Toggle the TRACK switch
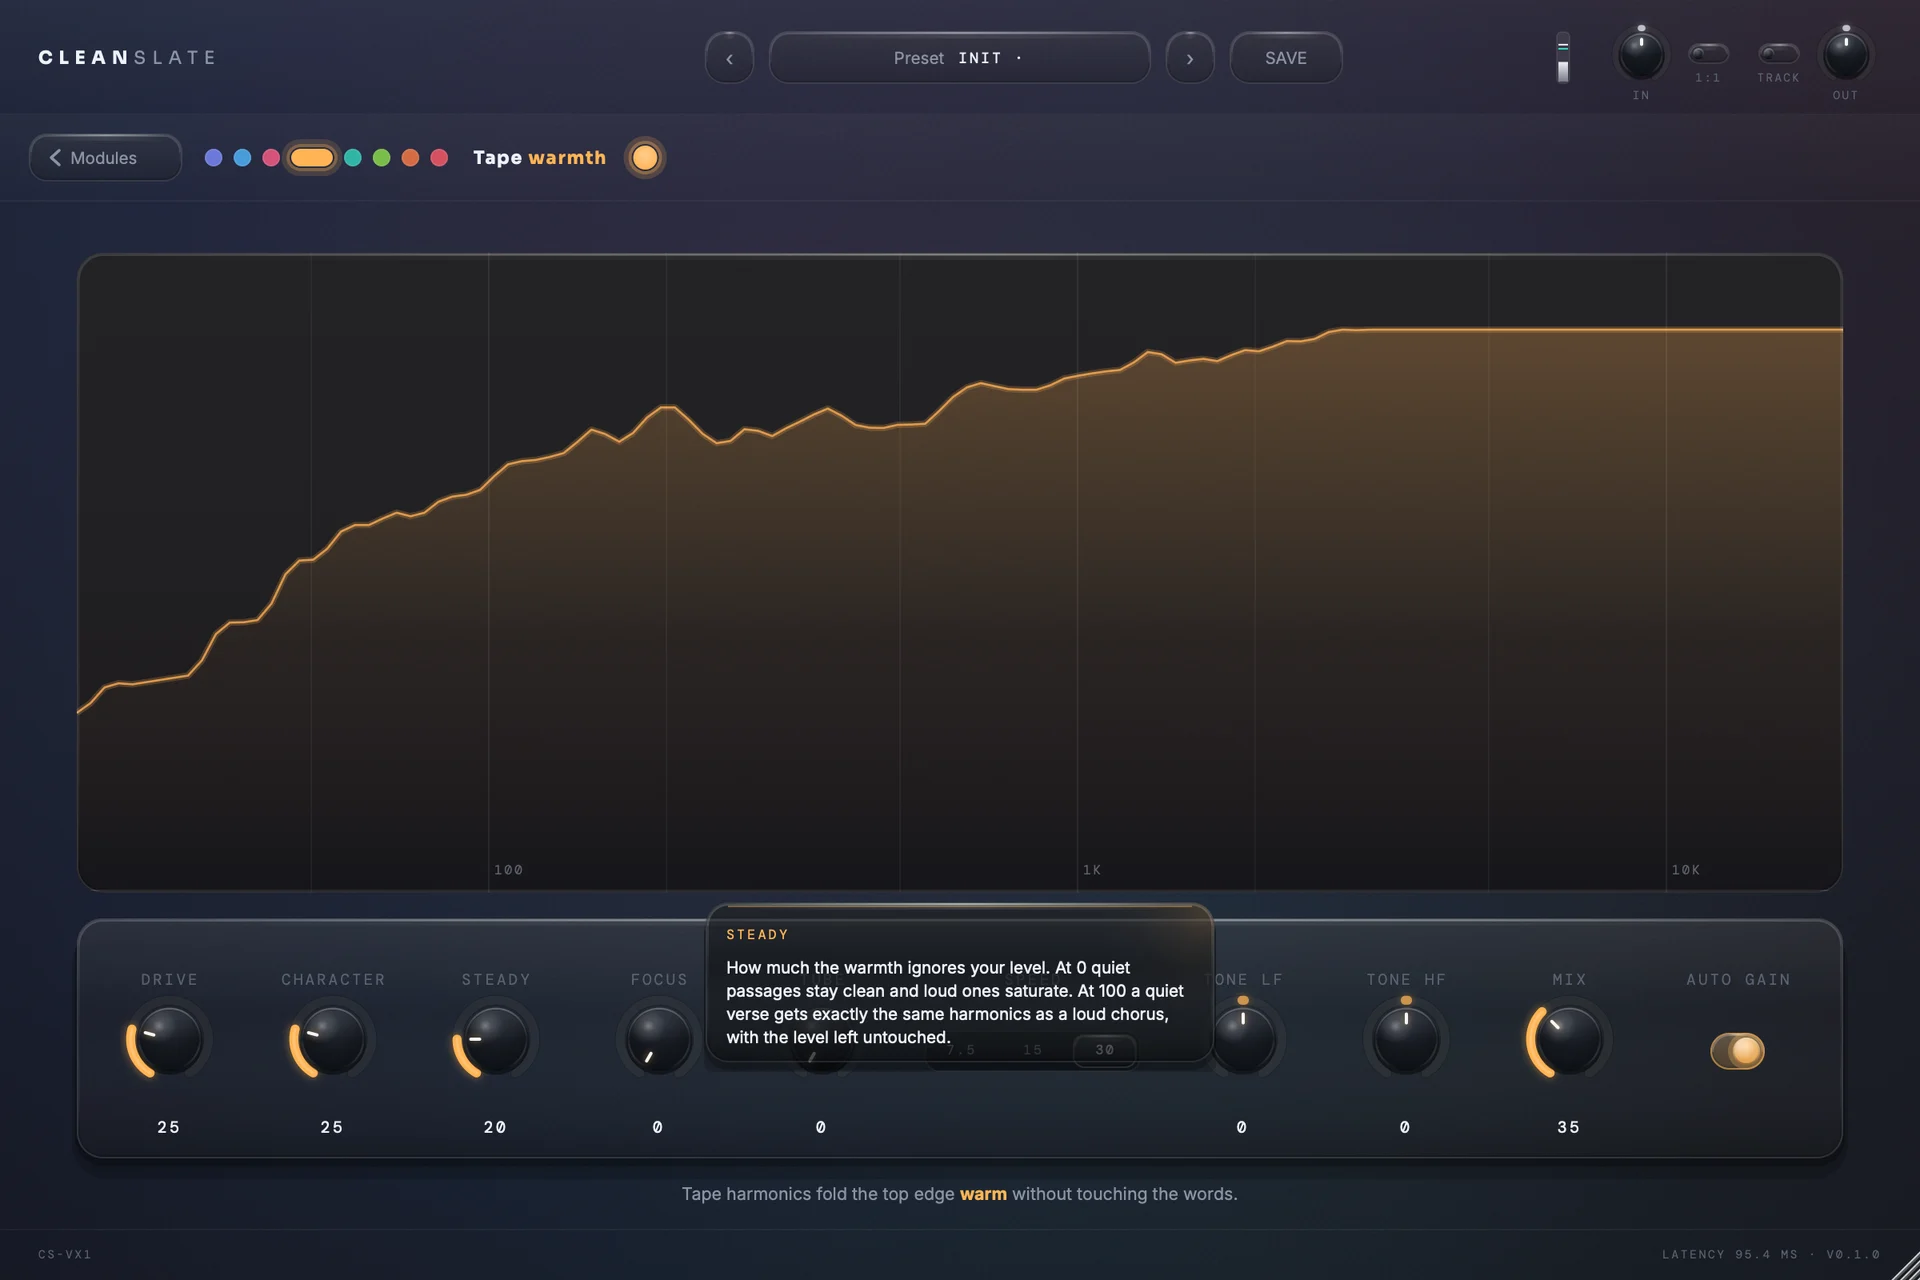 pos(1778,53)
